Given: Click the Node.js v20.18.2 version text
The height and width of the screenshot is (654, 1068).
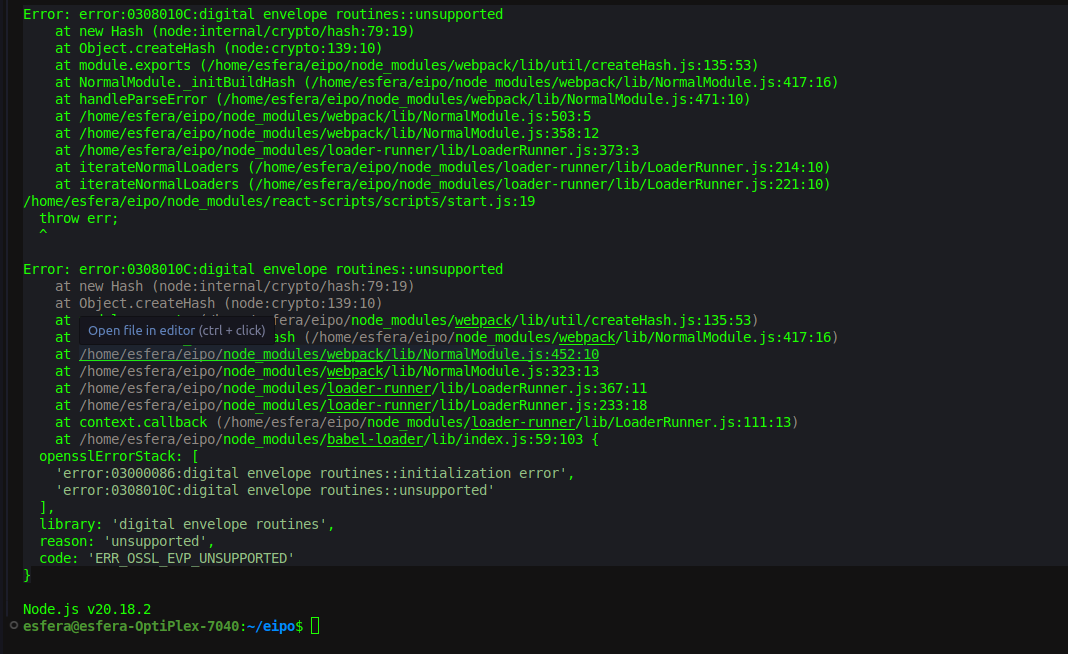Looking at the screenshot, I should 87,609.
